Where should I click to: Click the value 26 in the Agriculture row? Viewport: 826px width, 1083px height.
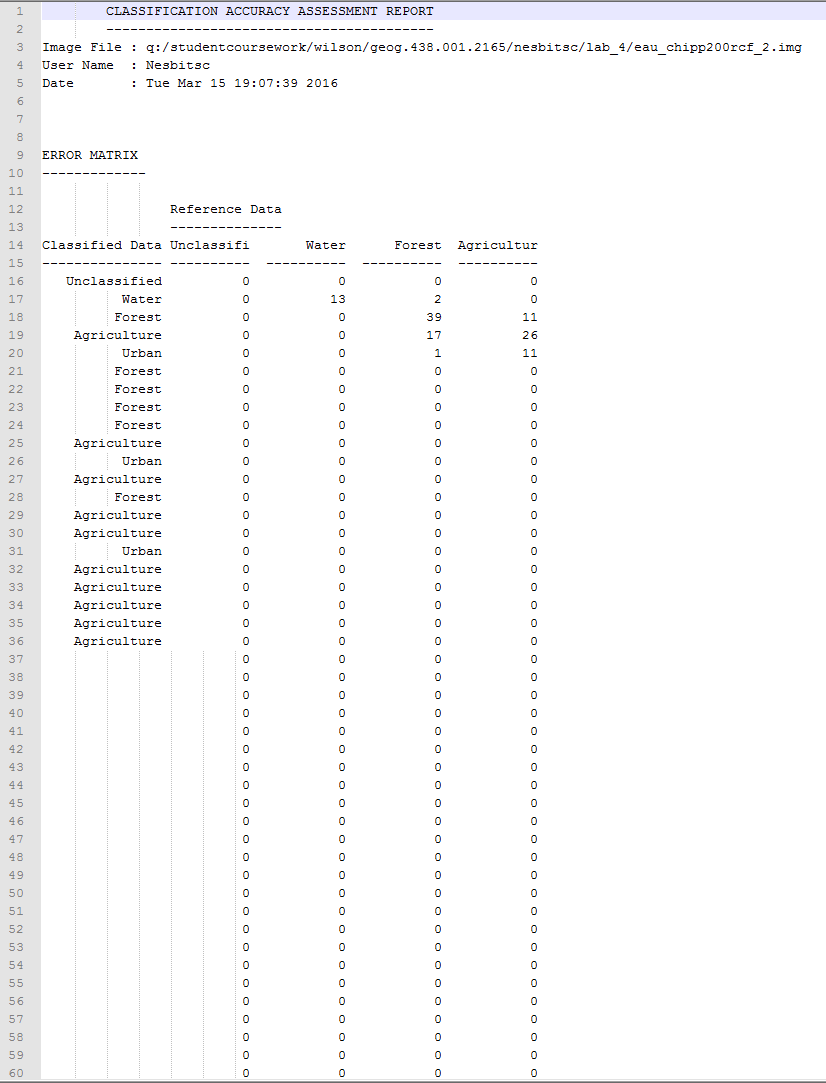click(530, 335)
